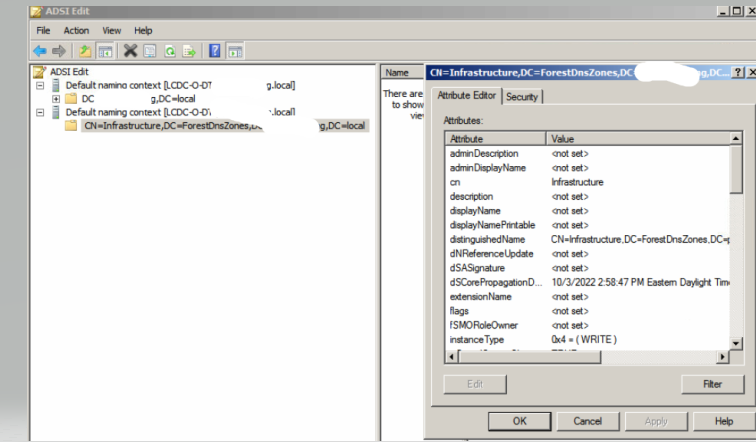Screen dimensions: 756x442
Task: Select the description attribute row
Action: click(x=587, y=196)
